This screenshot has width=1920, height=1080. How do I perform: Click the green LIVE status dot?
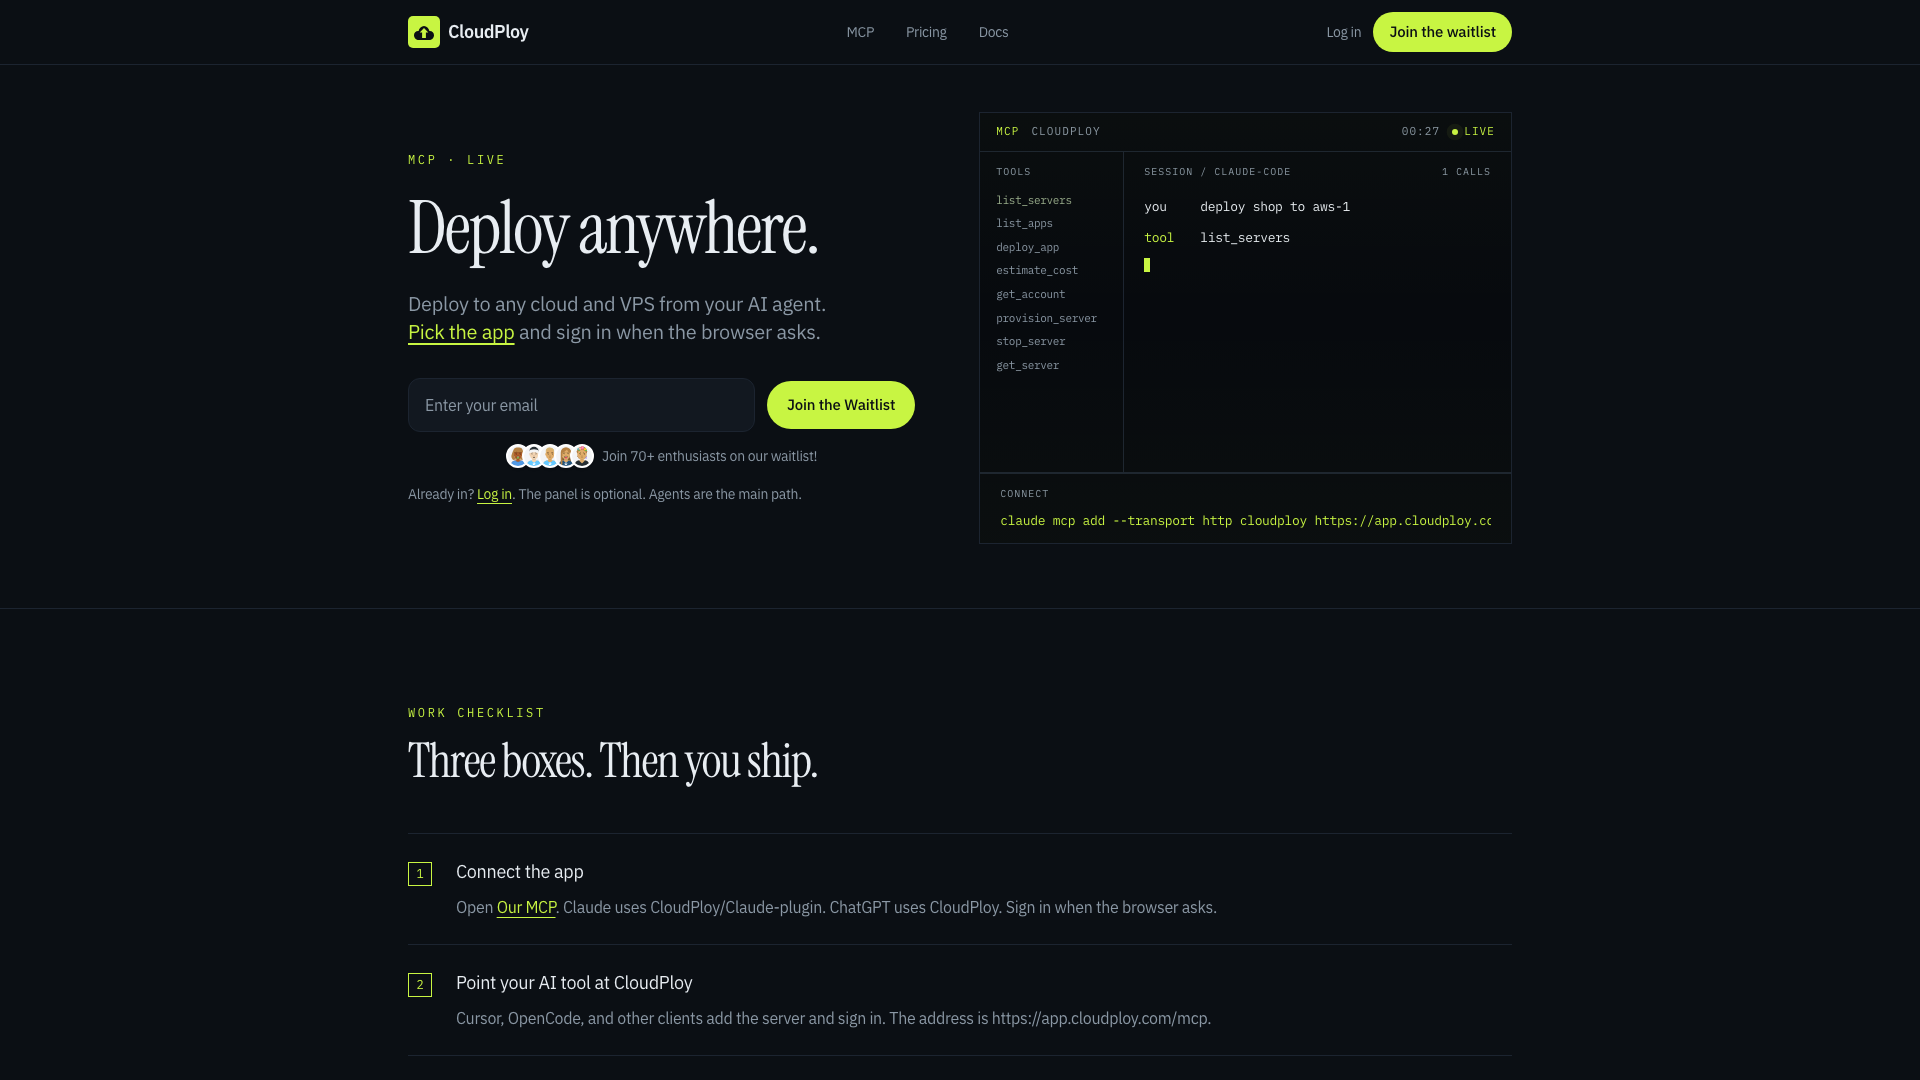1455,132
